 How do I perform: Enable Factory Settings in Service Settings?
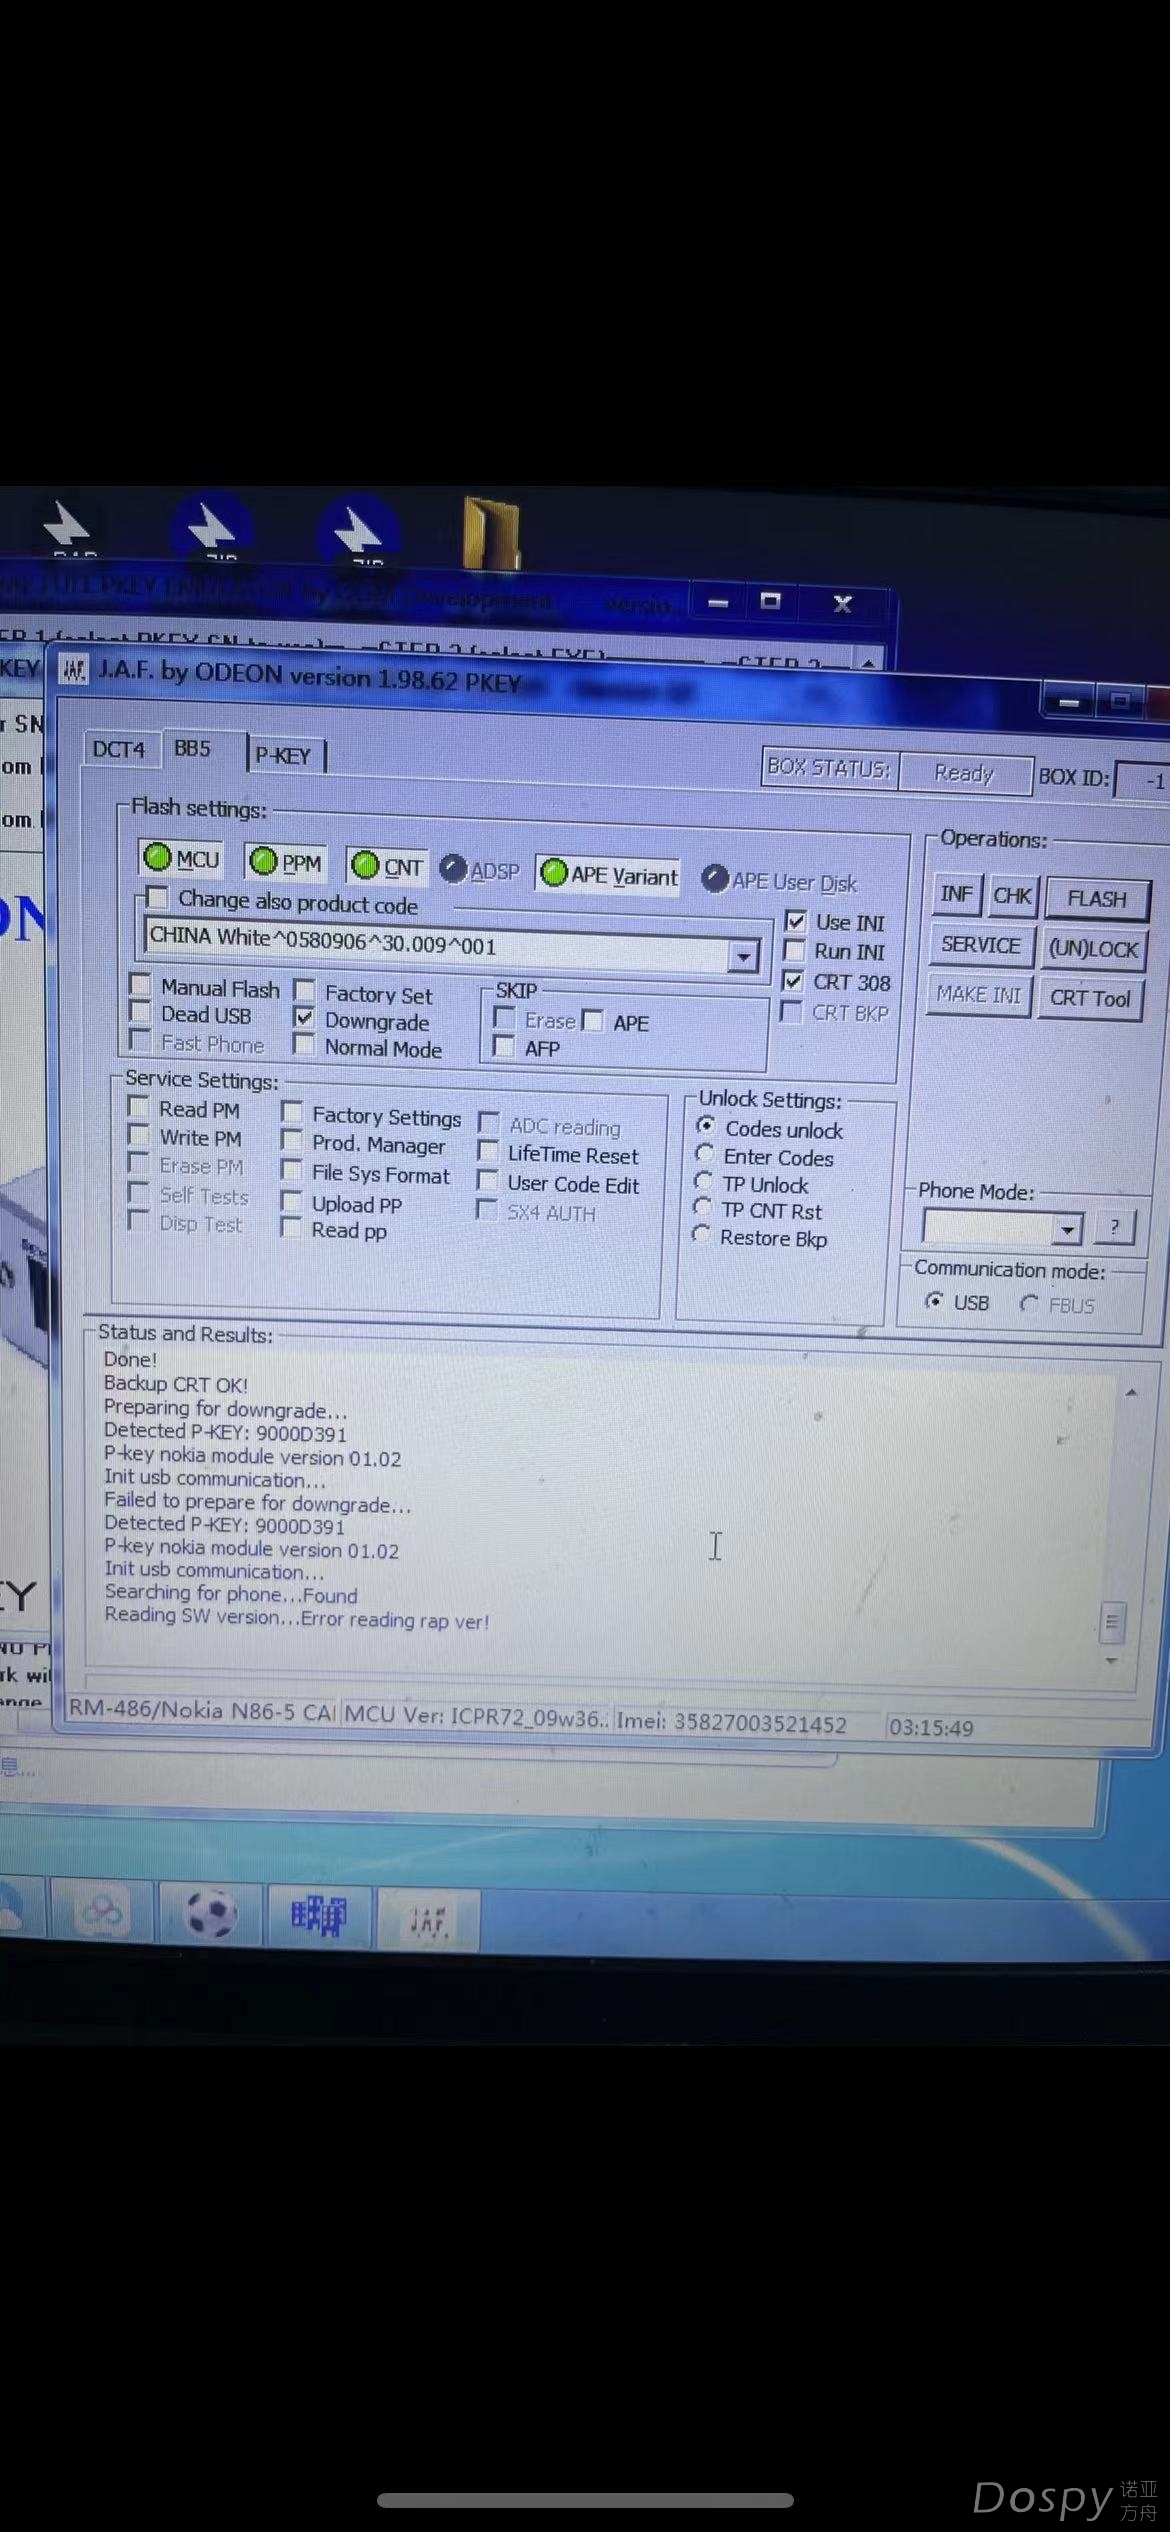(x=292, y=1112)
